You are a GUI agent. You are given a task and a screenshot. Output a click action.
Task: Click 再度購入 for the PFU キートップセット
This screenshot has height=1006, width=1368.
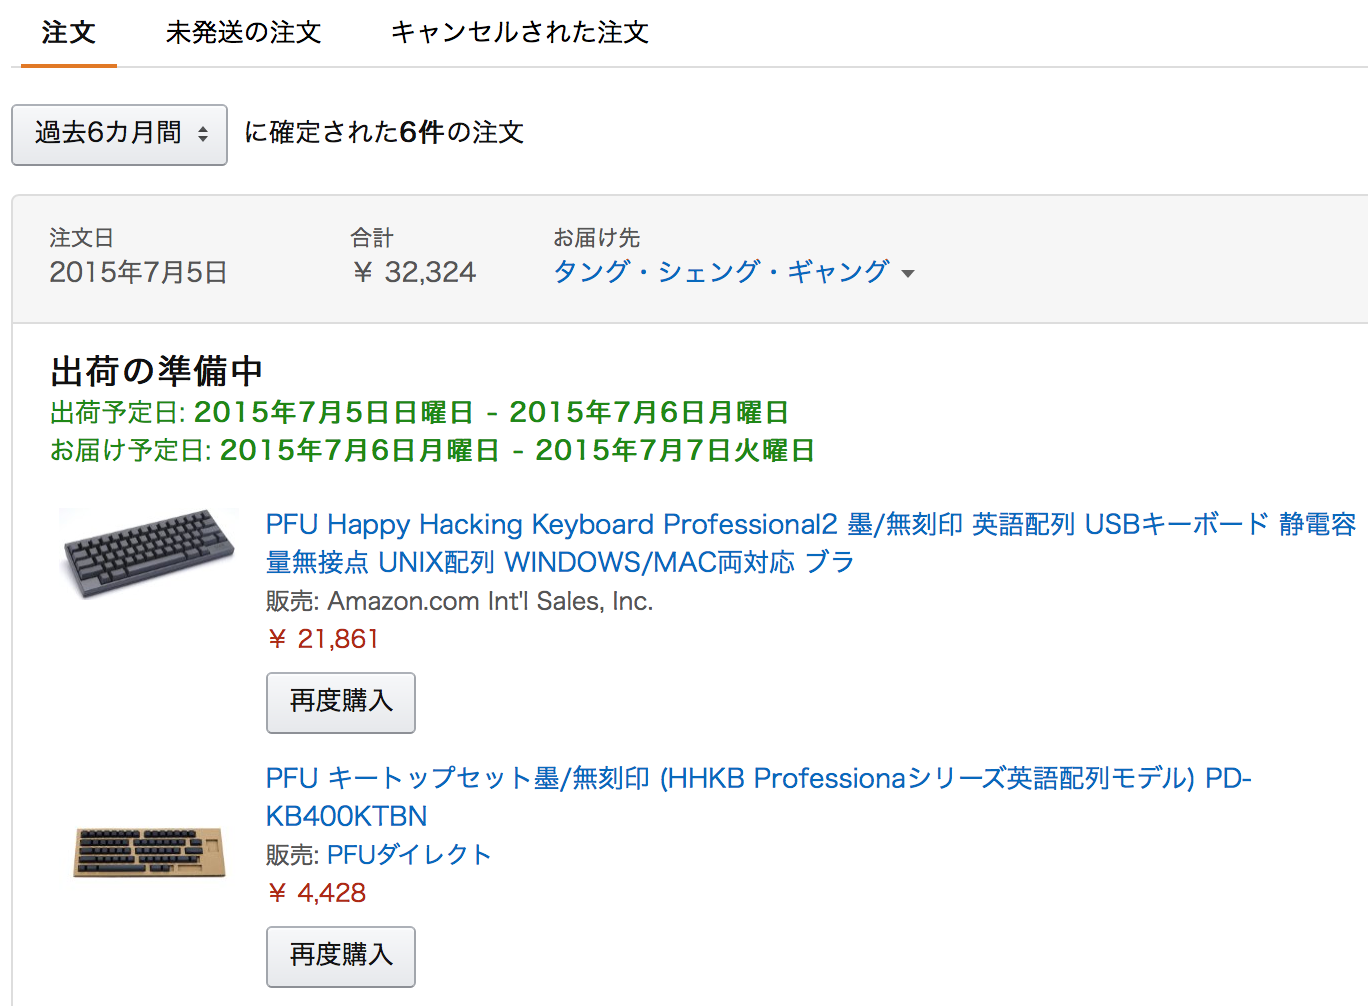click(341, 956)
